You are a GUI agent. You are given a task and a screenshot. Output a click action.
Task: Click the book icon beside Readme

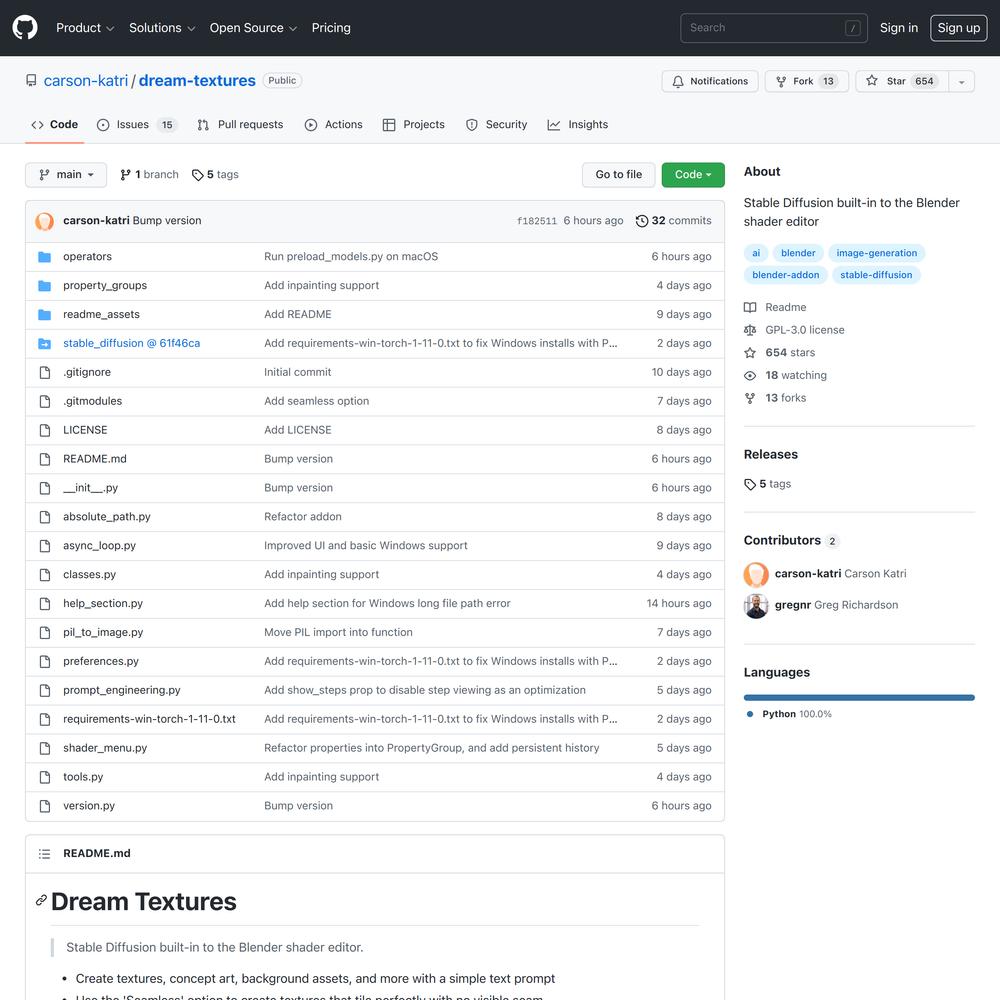coord(750,307)
